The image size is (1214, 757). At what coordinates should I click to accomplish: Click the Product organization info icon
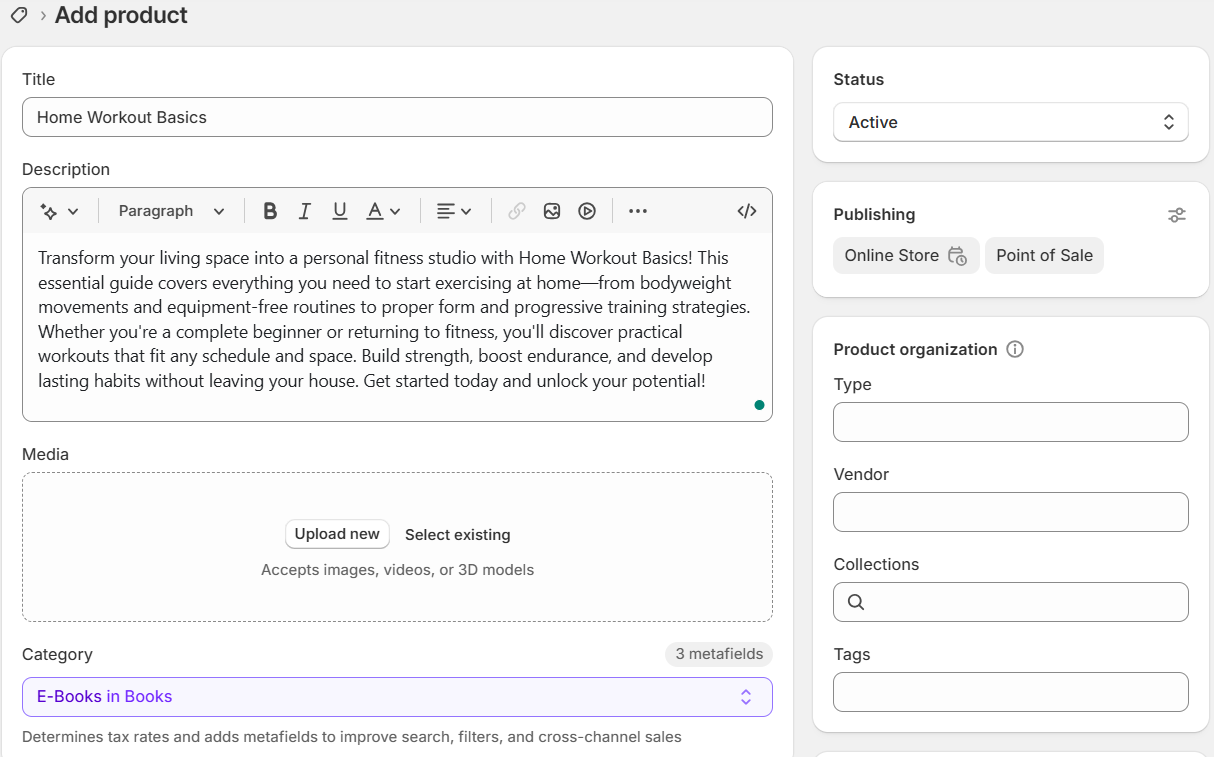tap(1015, 349)
